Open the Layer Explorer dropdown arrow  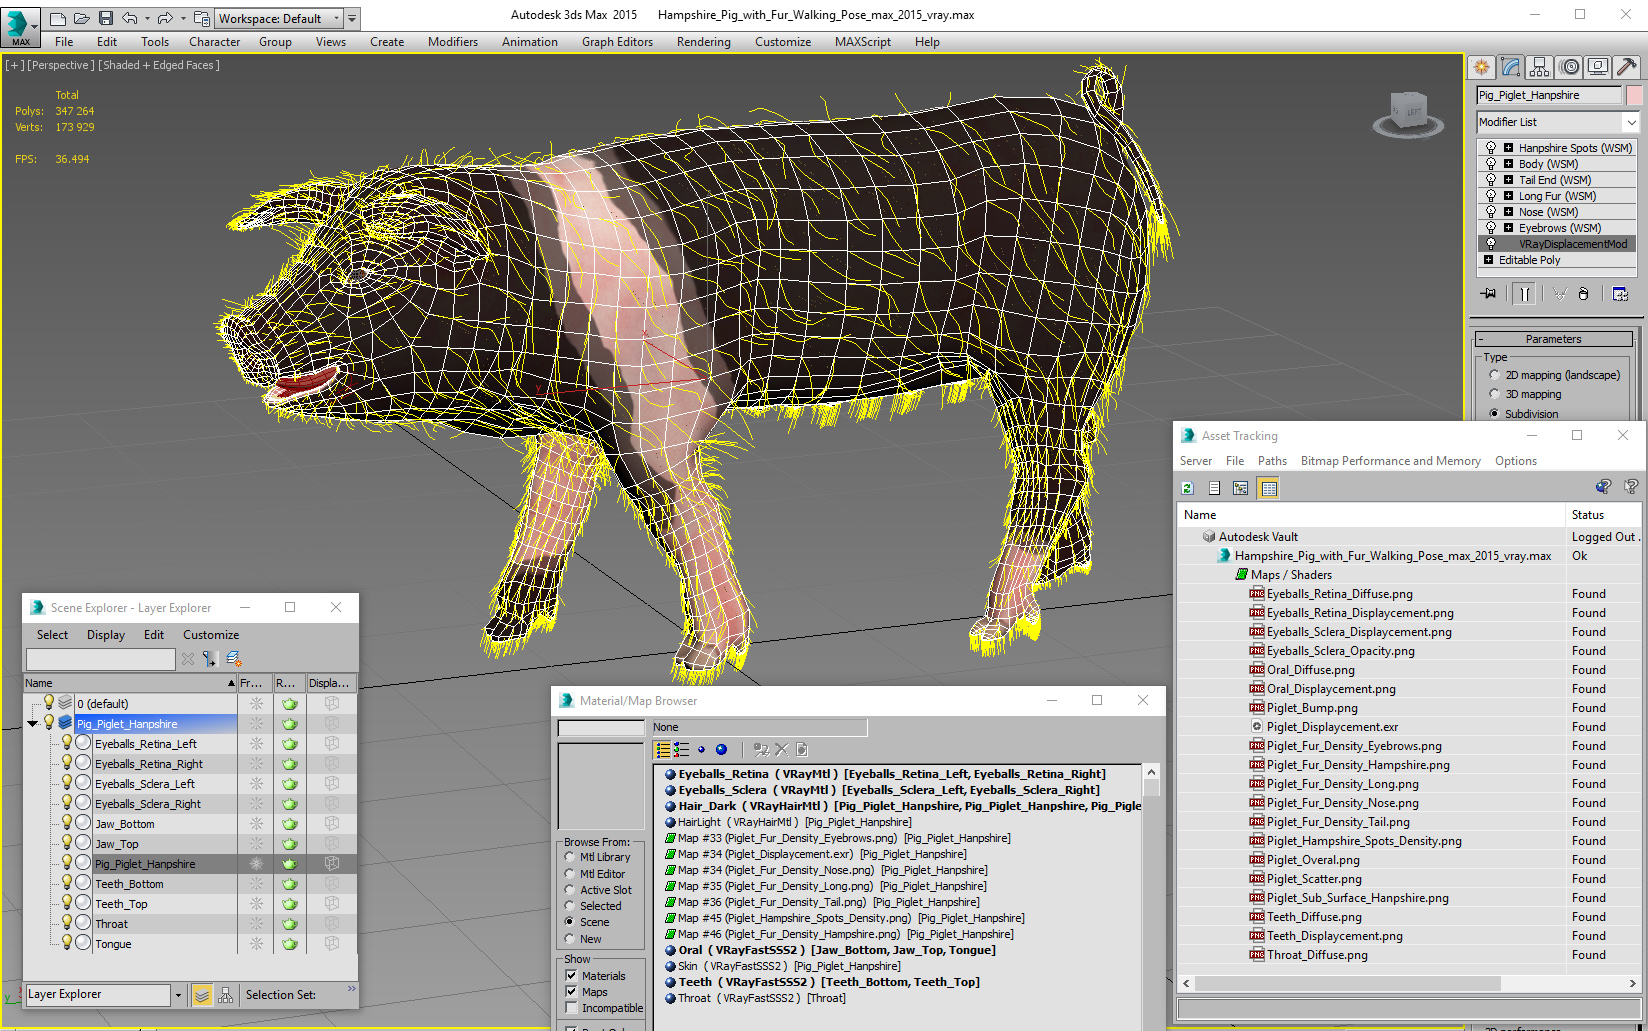[x=178, y=995]
